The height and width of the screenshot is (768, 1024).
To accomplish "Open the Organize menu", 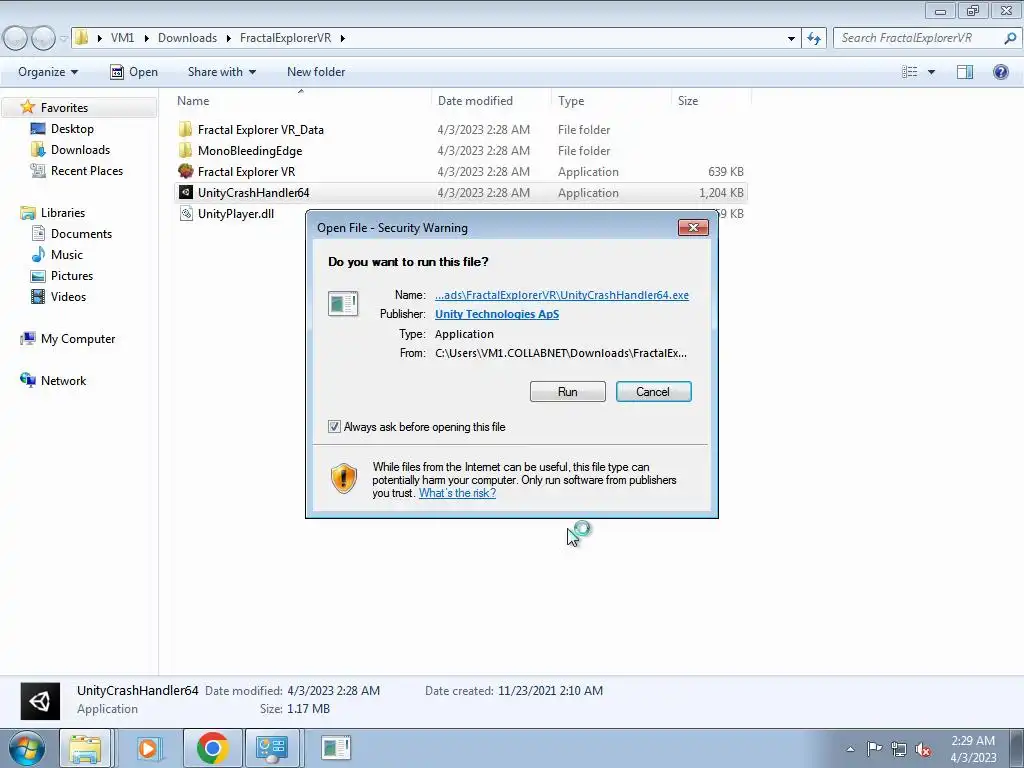I will tap(48, 72).
